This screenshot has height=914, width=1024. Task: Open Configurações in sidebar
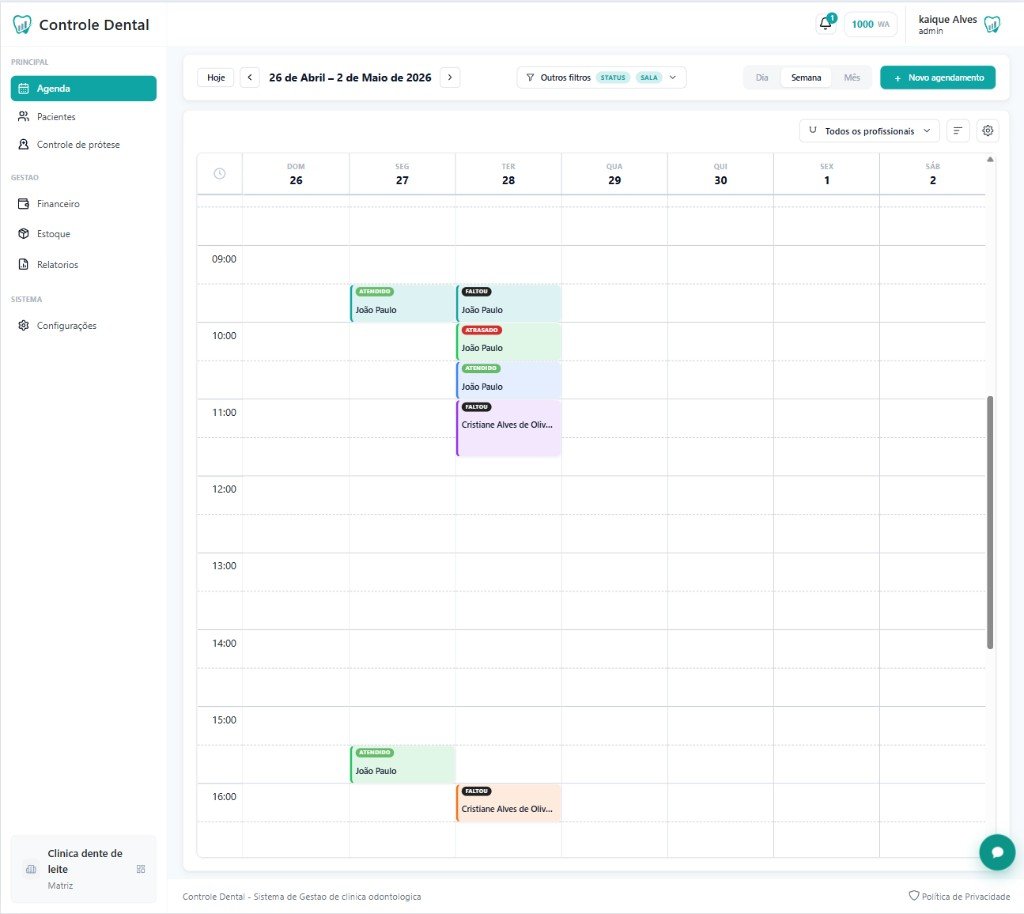(x=84, y=325)
